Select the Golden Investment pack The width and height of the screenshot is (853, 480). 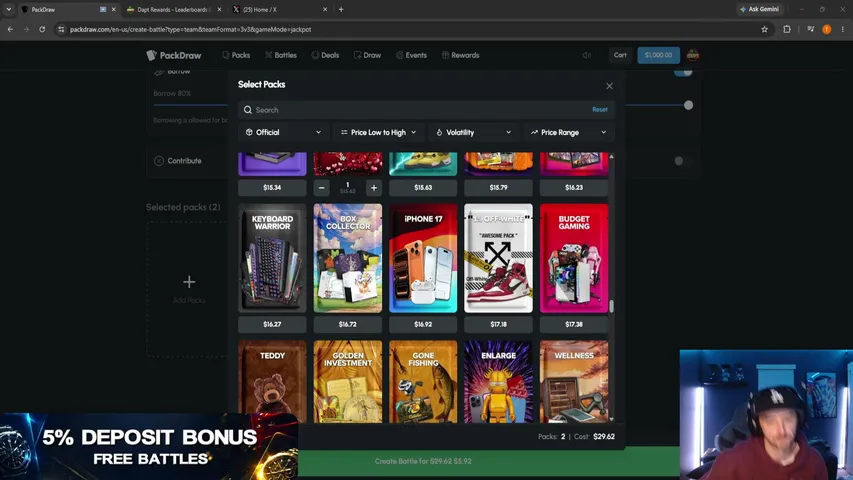pos(348,381)
